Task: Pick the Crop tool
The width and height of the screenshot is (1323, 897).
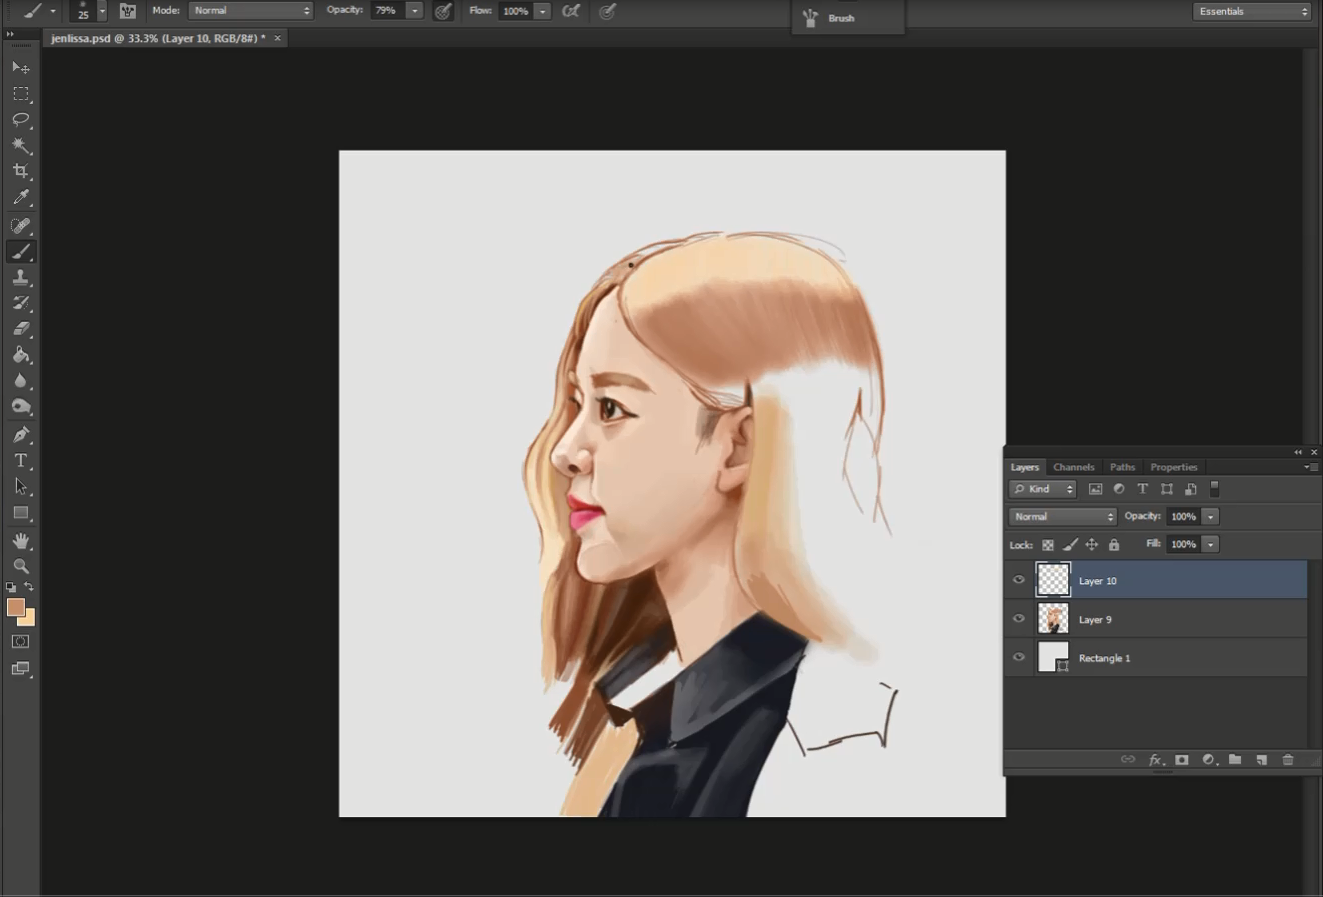Action: (x=21, y=172)
